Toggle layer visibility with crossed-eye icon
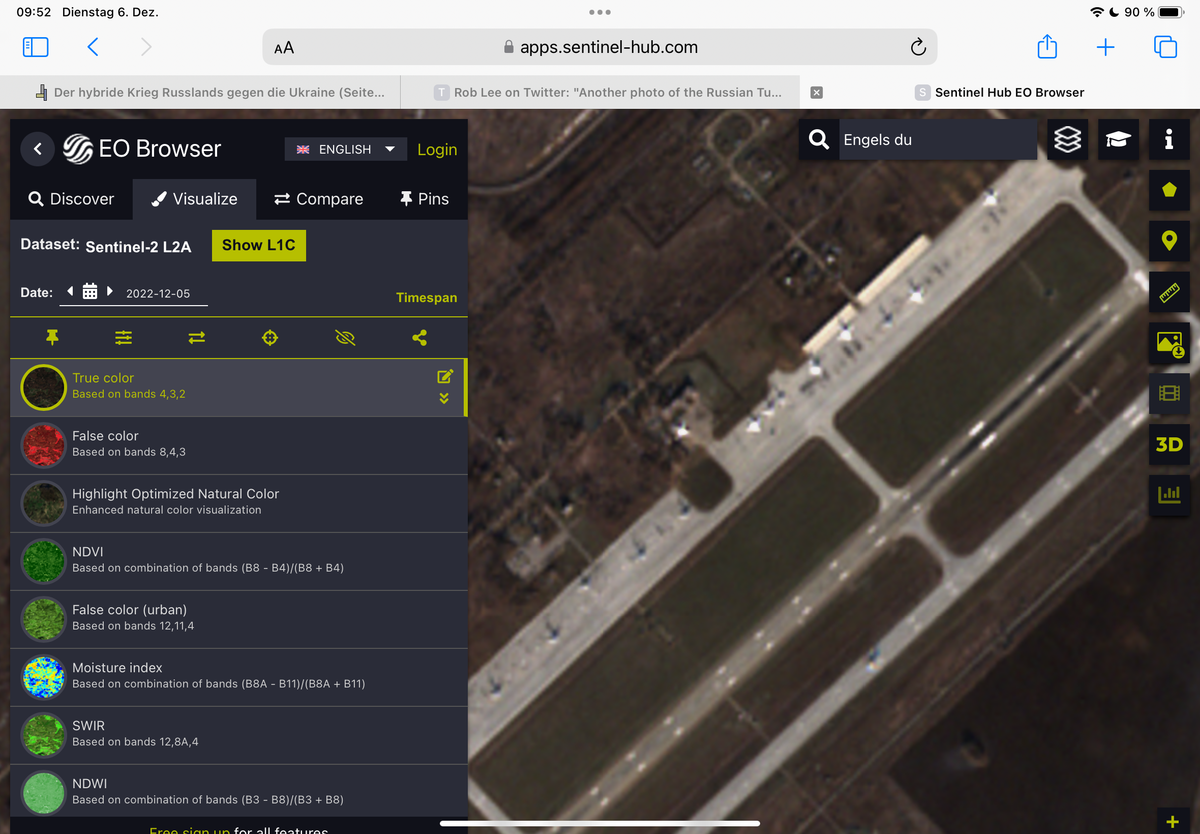The image size is (1200, 834). [345, 338]
